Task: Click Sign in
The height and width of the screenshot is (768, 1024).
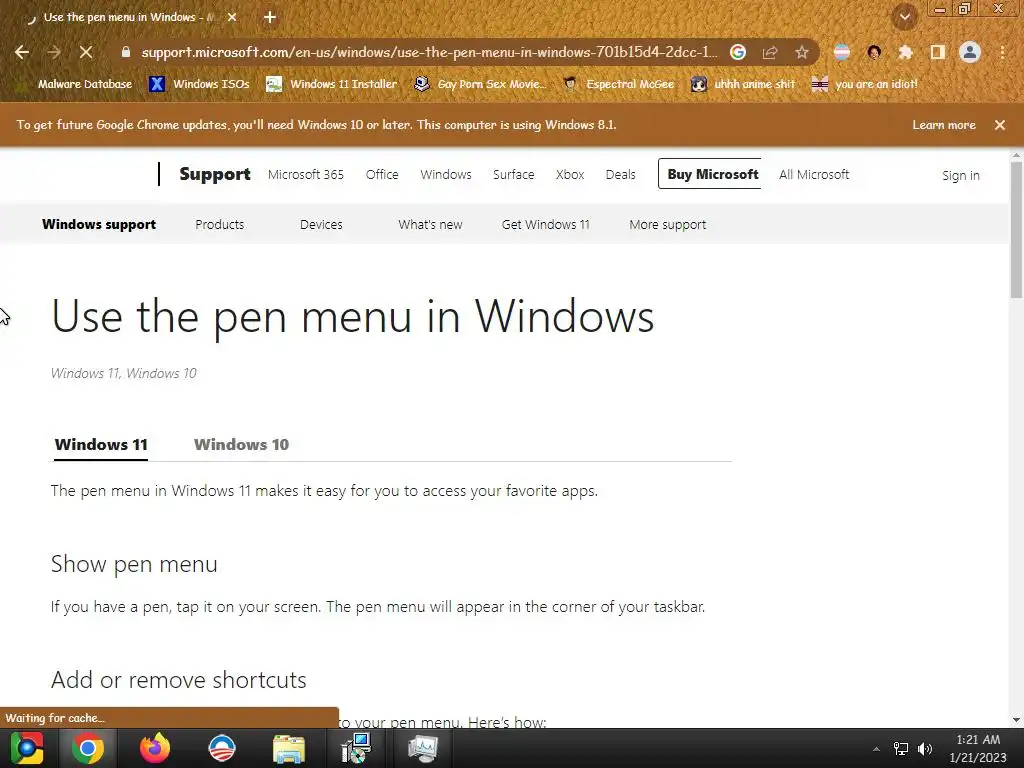Action: coord(961,175)
